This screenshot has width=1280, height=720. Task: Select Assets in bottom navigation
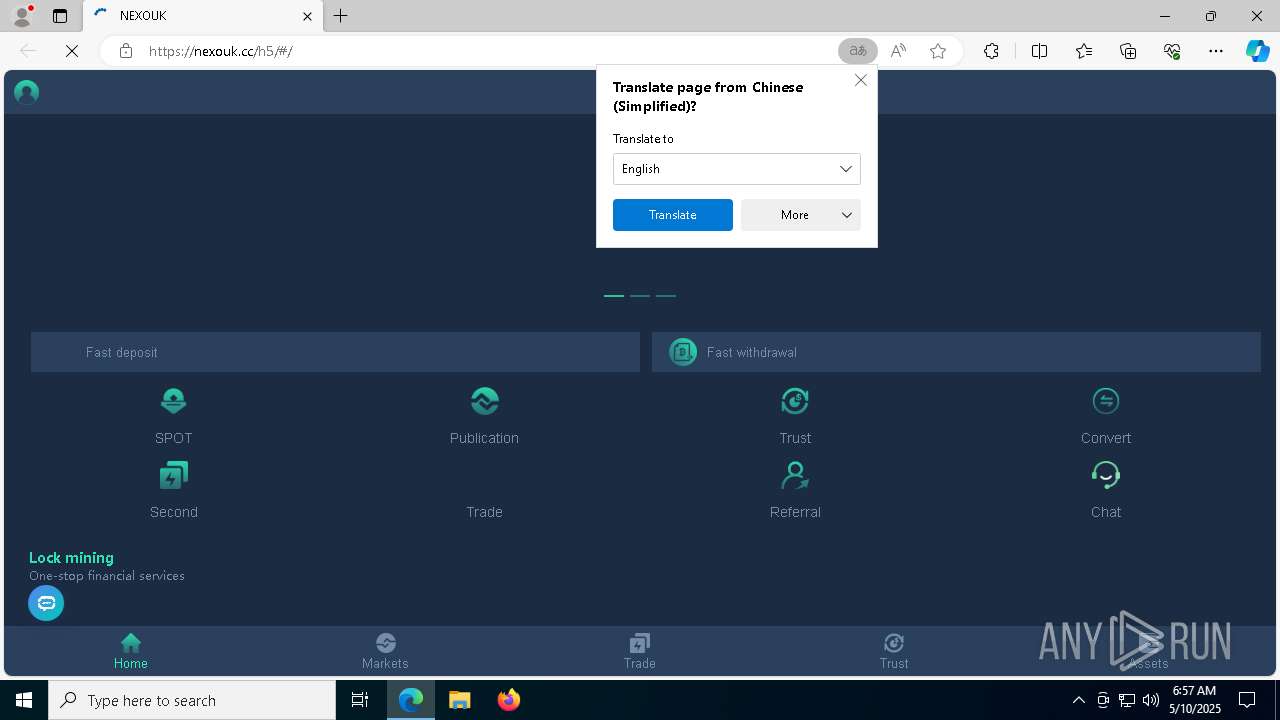coord(1148,651)
